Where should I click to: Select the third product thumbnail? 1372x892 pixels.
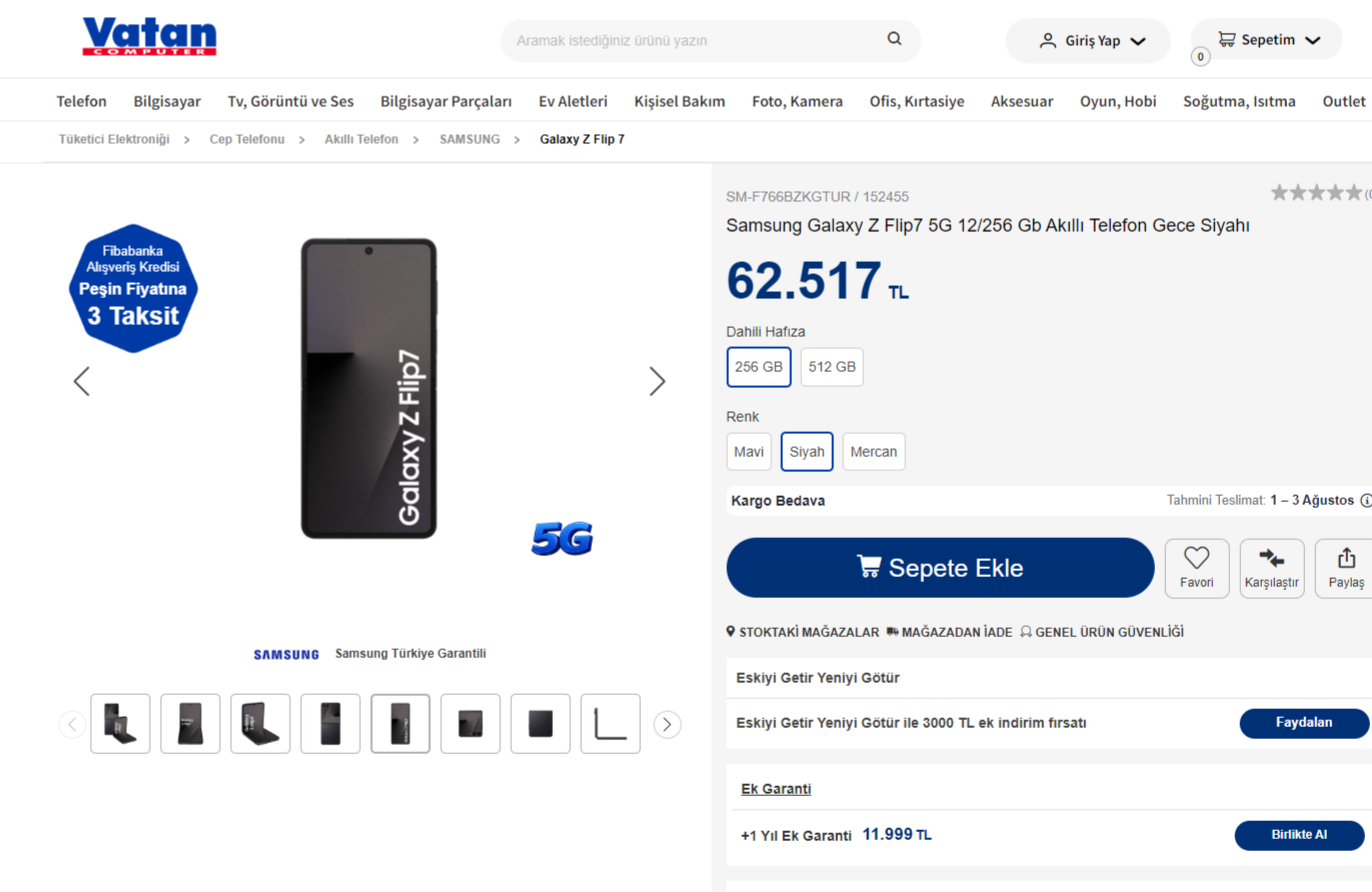(x=260, y=724)
